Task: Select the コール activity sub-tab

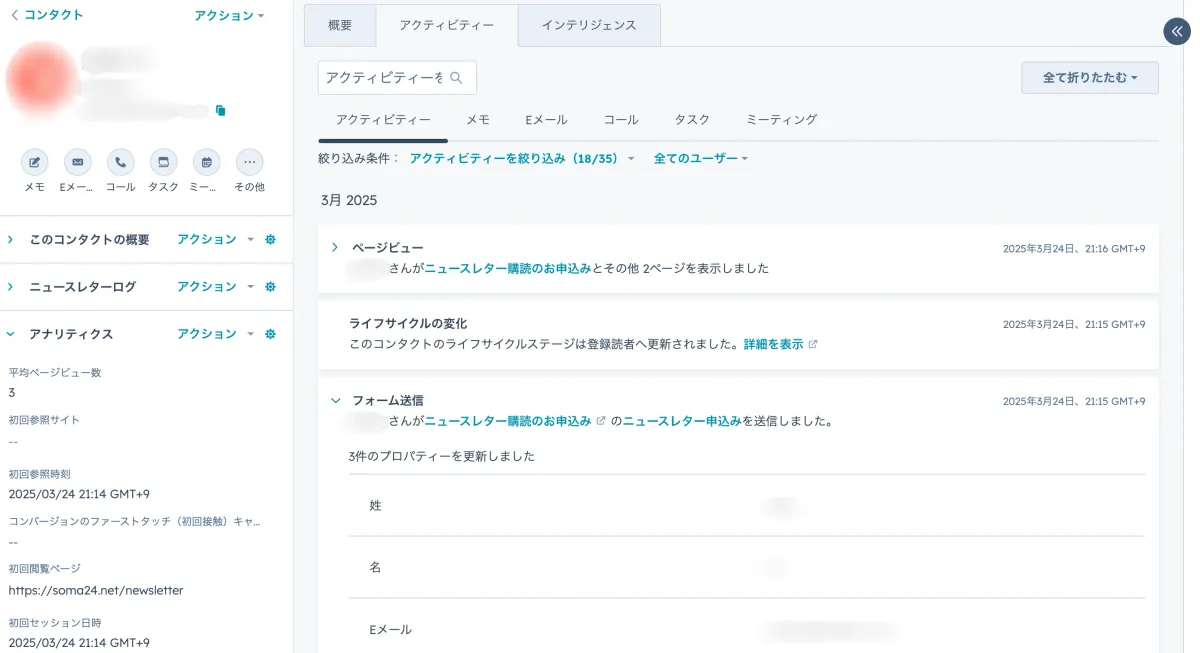Action: coord(620,119)
